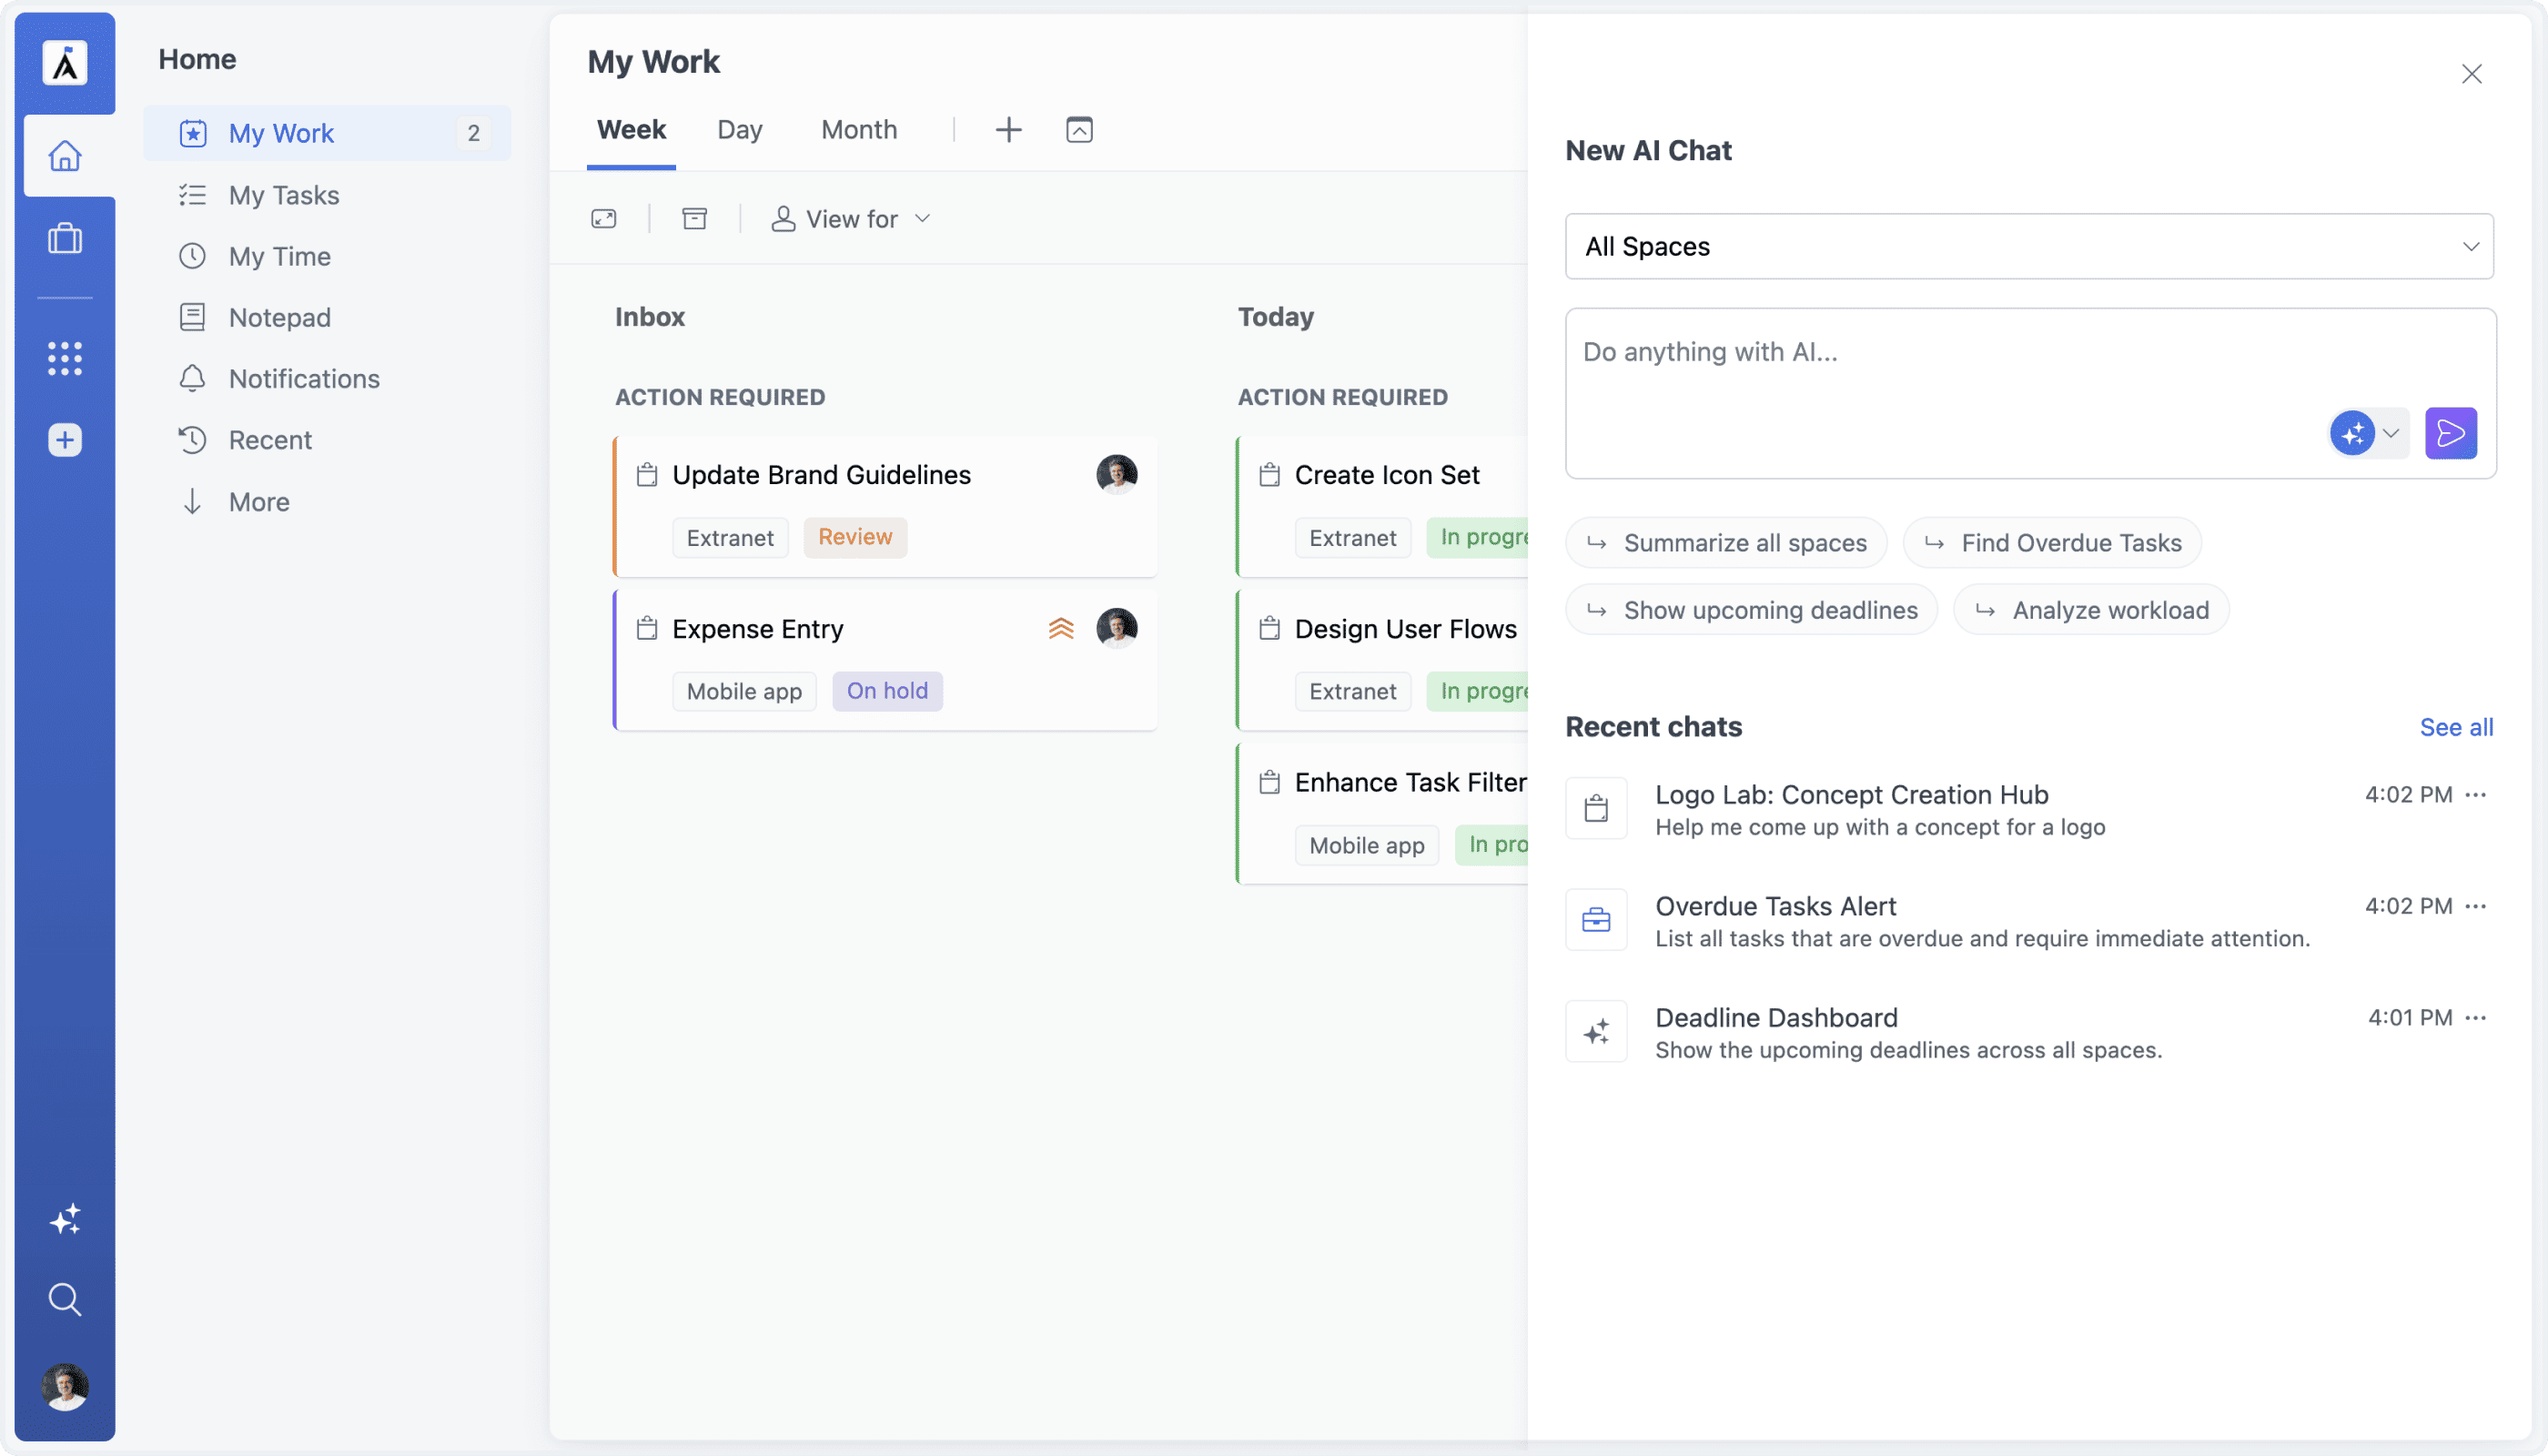Open the View for dropdown
The image size is (2548, 1456).
[x=851, y=219]
